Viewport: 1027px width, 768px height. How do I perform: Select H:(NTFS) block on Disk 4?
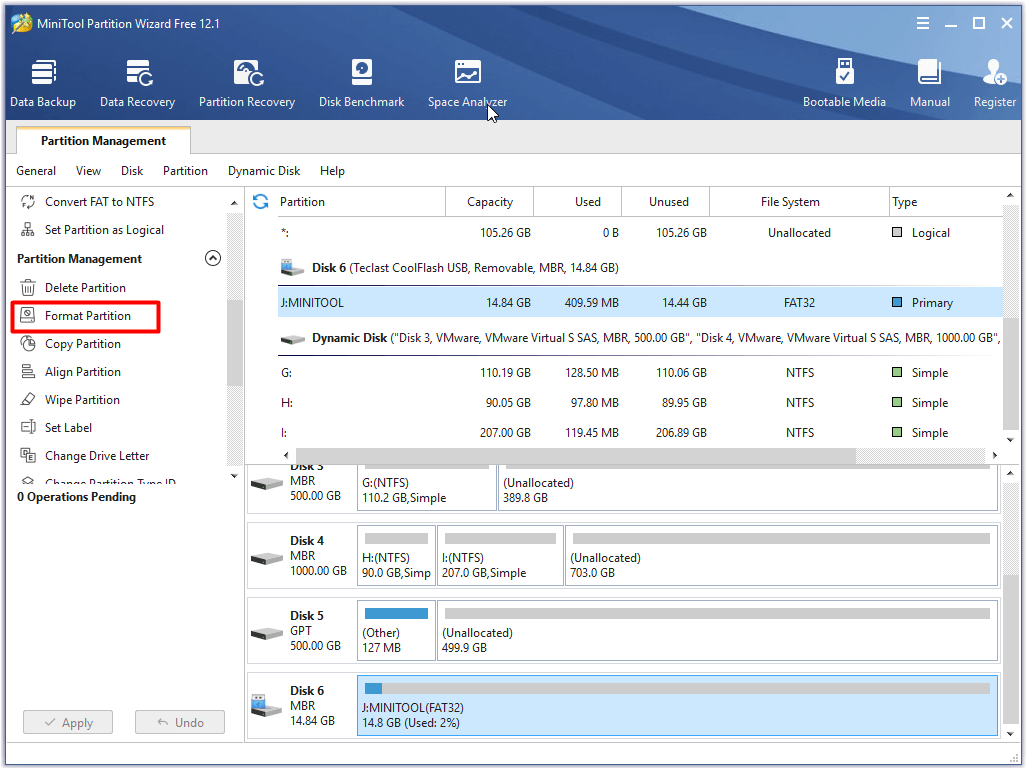point(396,555)
